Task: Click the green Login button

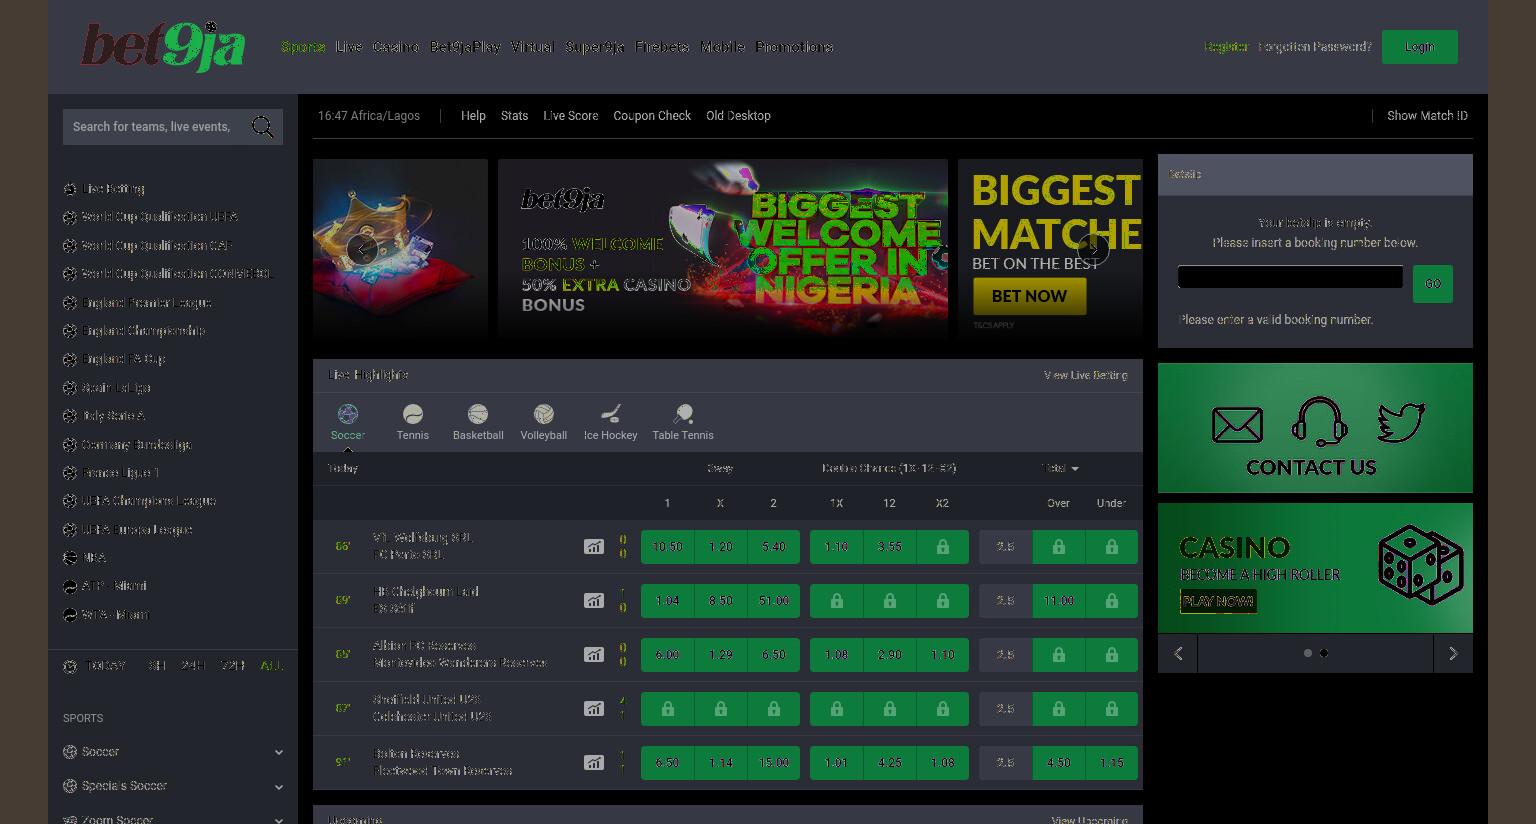Action: click(x=1419, y=47)
